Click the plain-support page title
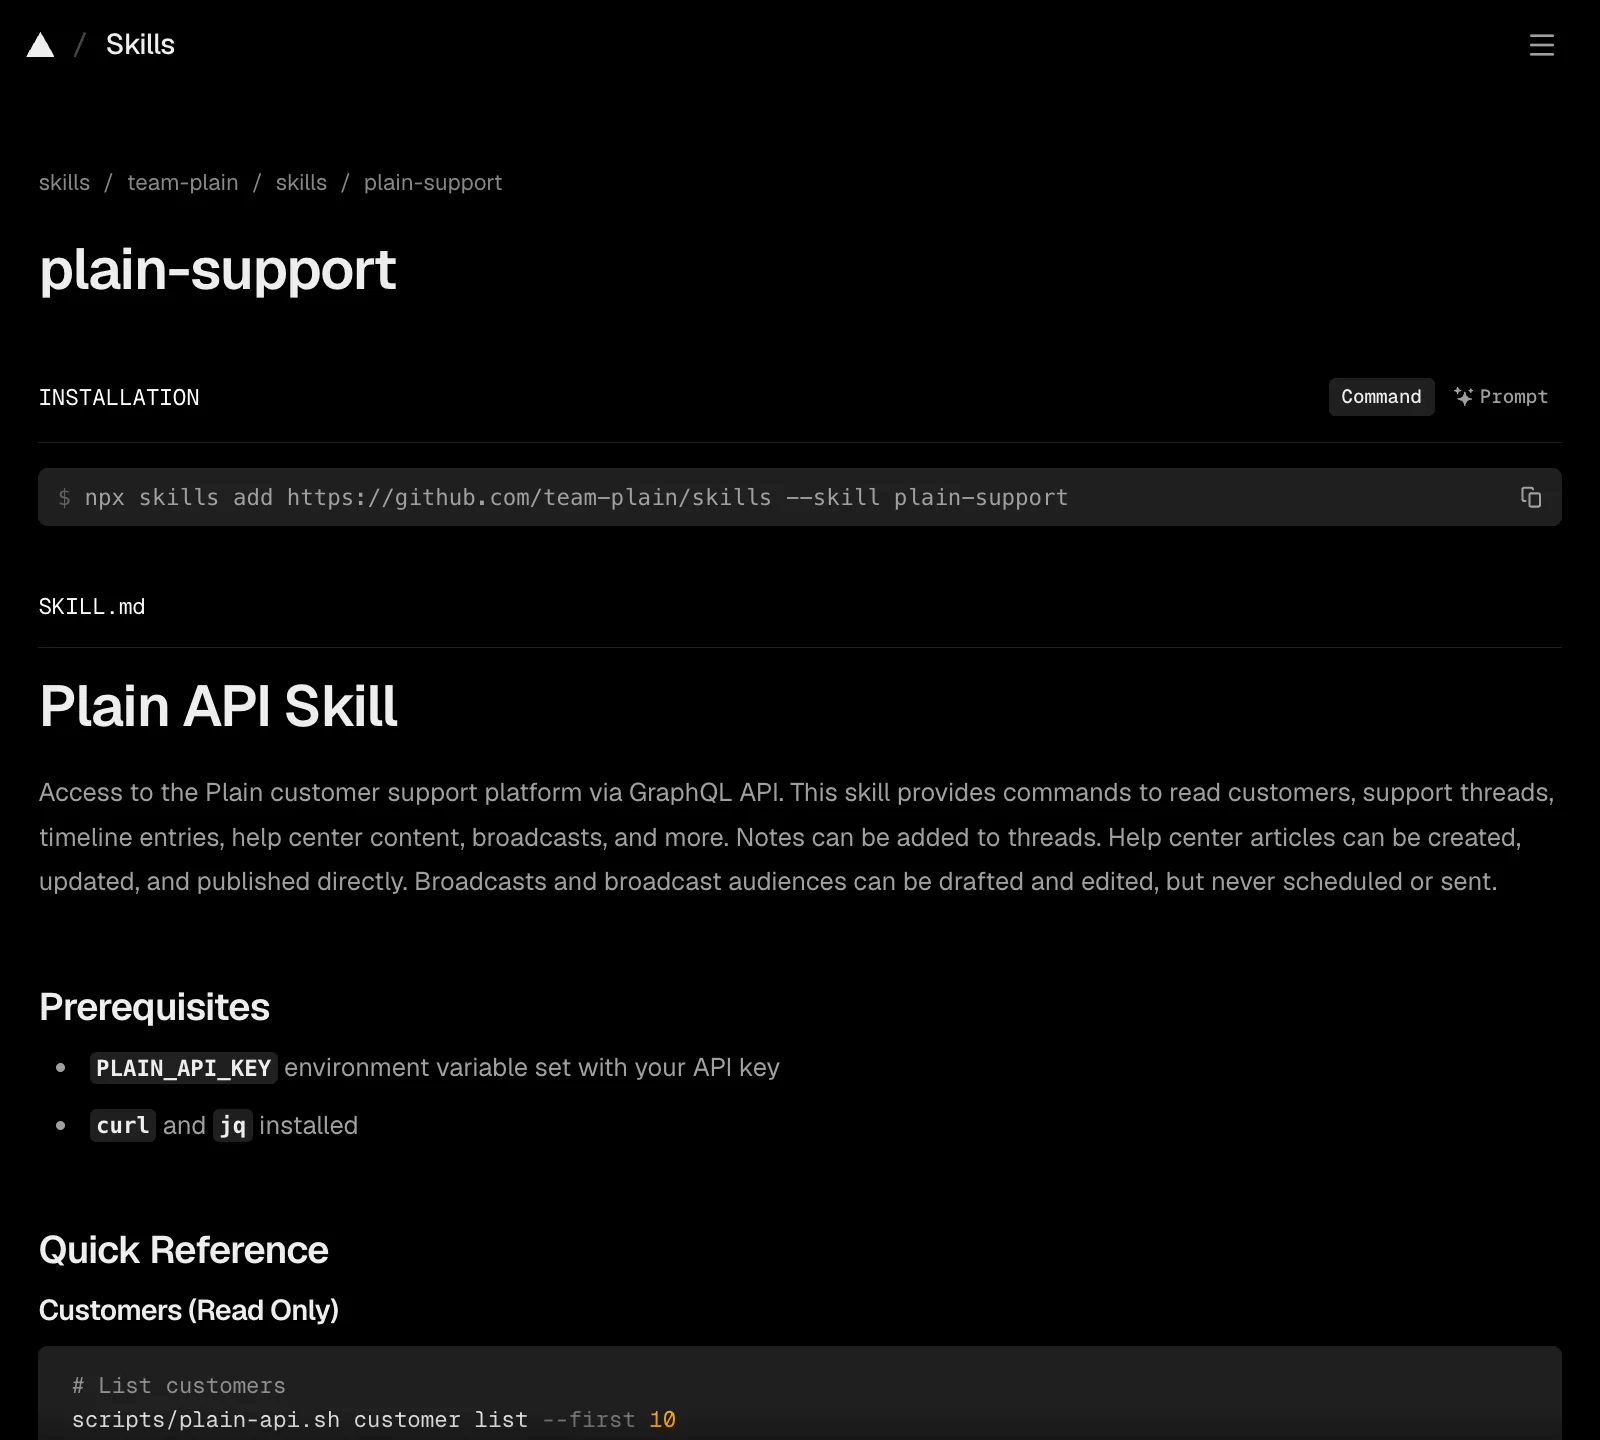Screen dimensions: 1600x1440 click(x=217, y=270)
